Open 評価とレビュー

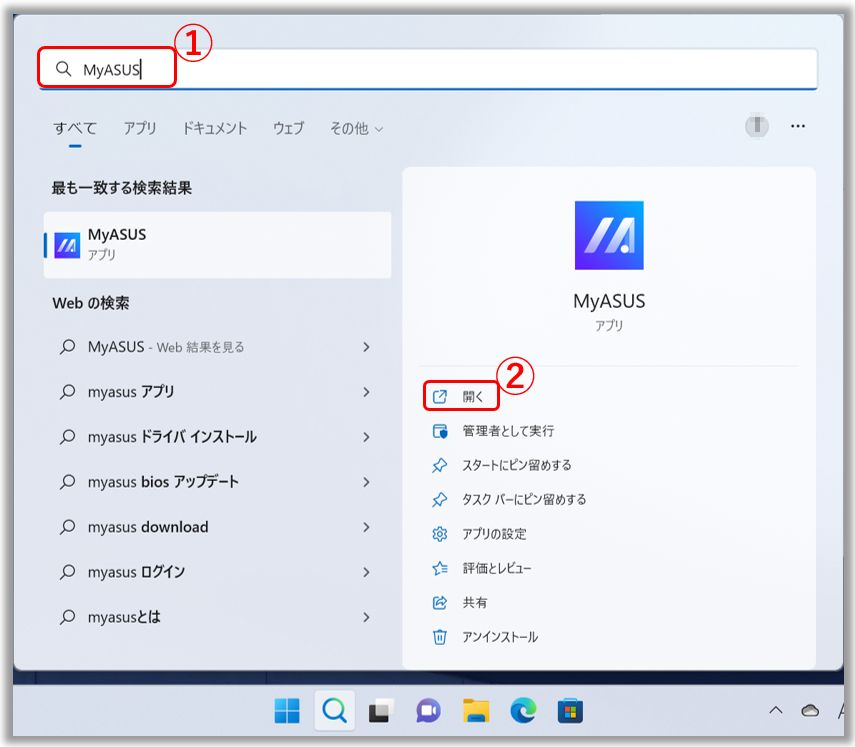pyautogui.click(x=496, y=568)
